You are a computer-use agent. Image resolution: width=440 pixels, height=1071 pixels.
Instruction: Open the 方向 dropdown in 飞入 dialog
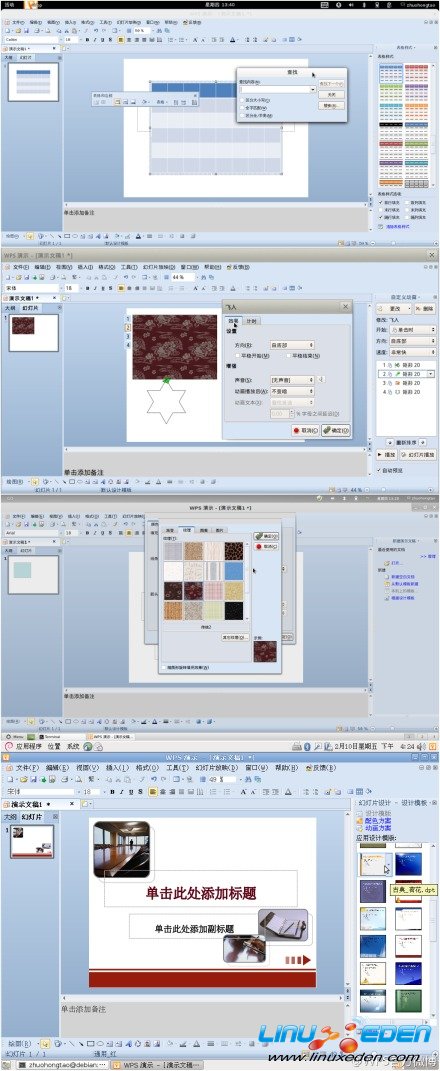pos(292,346)
